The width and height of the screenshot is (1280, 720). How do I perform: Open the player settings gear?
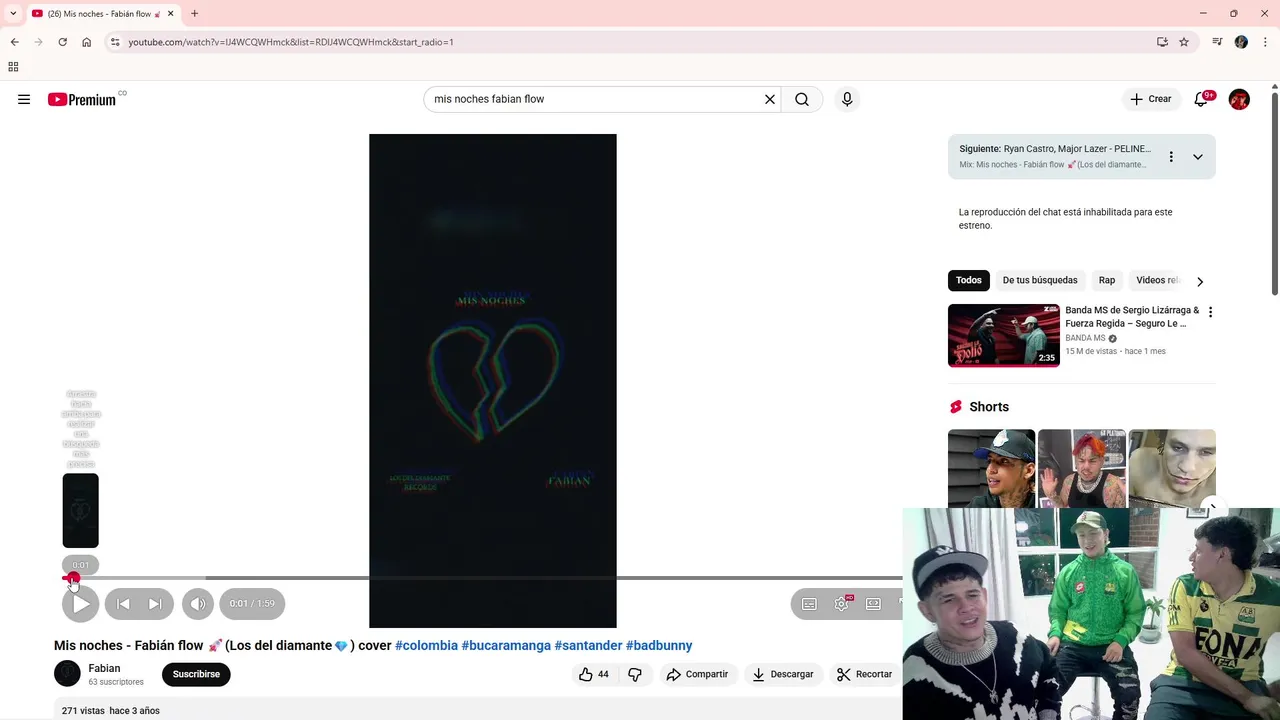tap(842, 604)
